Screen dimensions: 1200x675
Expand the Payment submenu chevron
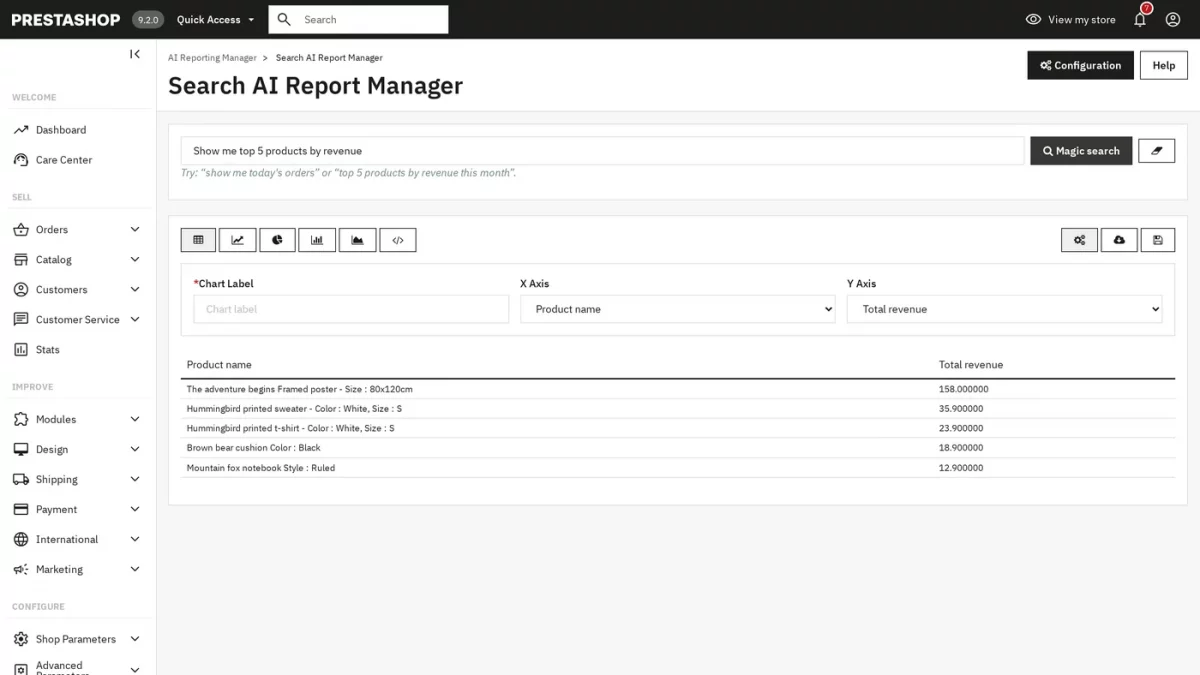point(135,510)
